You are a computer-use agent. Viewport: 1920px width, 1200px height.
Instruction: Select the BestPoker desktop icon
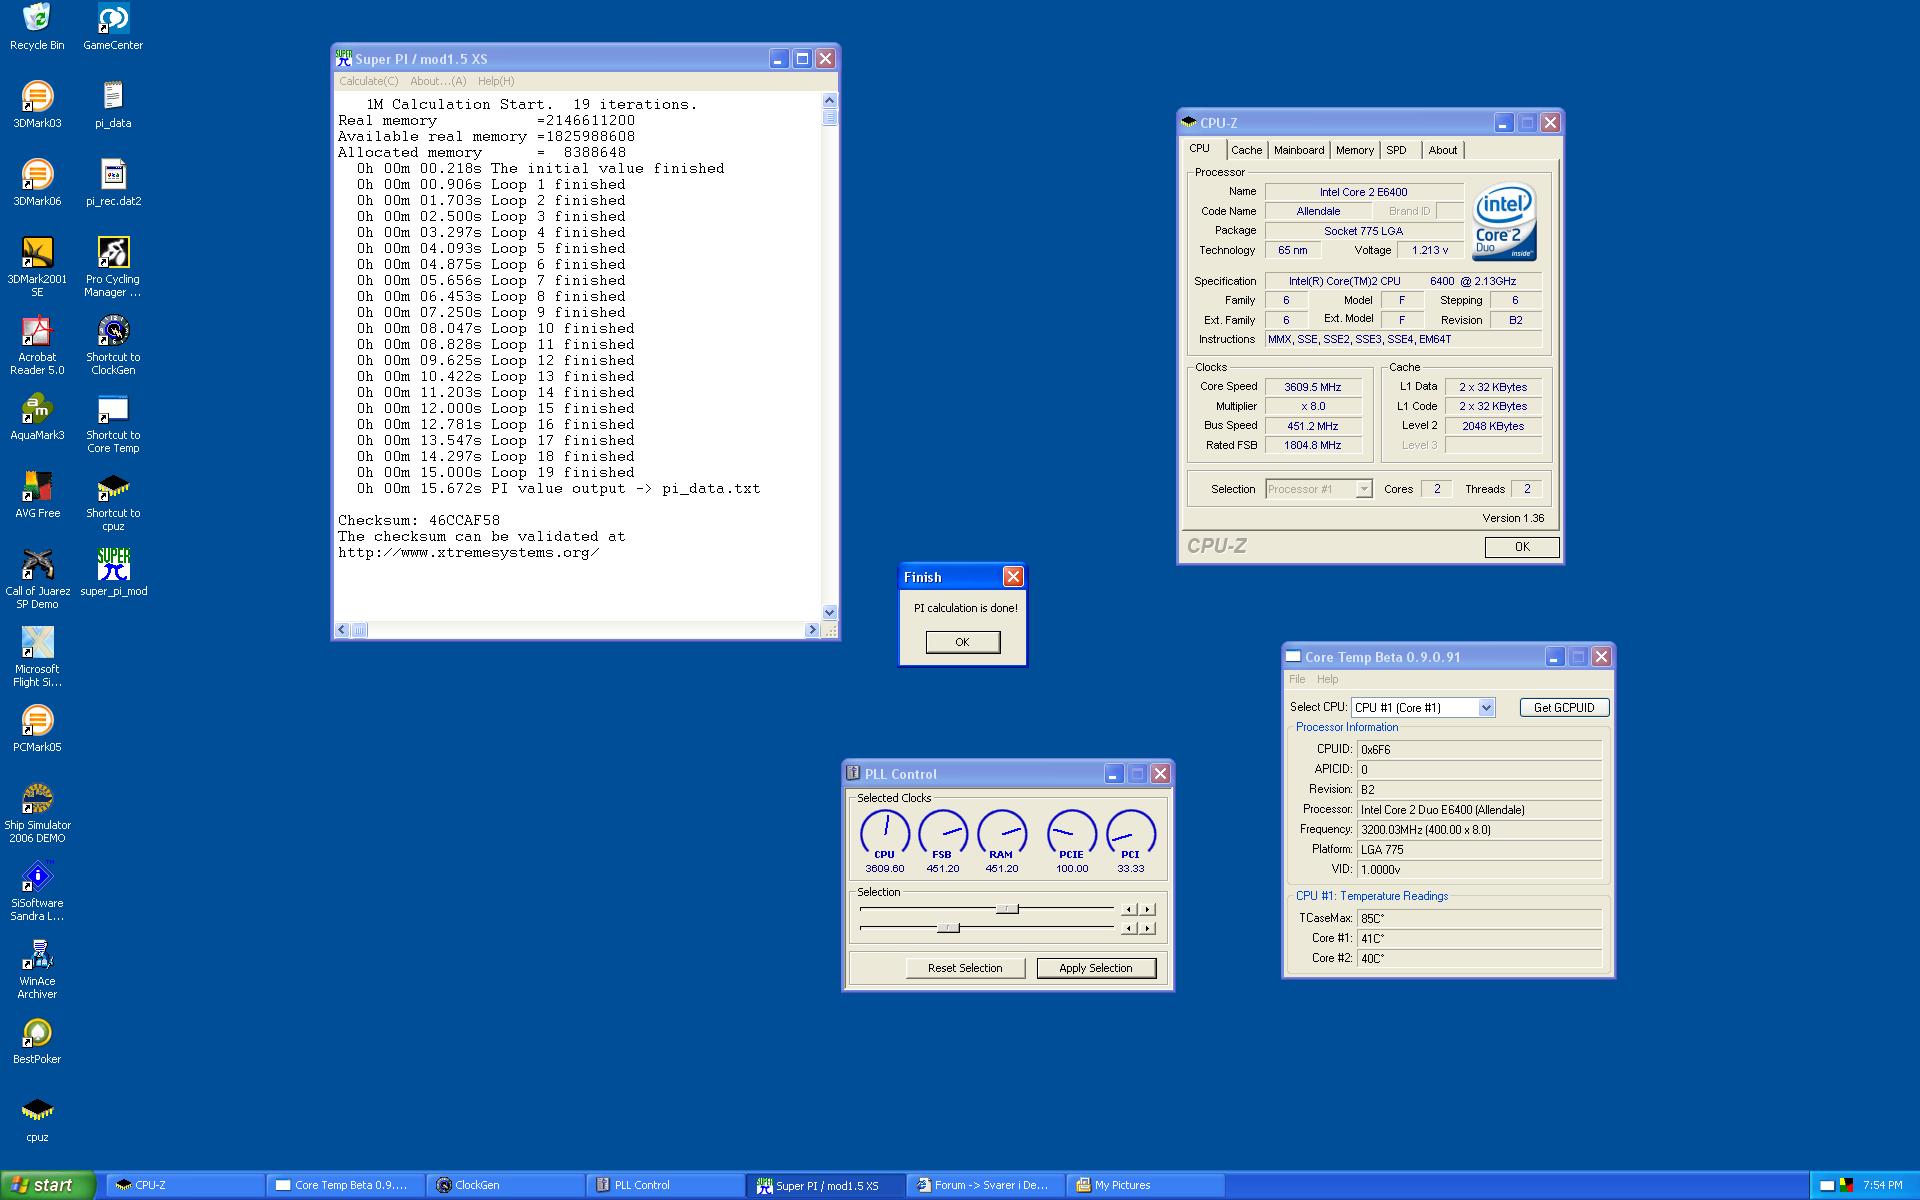point(37,1040)
